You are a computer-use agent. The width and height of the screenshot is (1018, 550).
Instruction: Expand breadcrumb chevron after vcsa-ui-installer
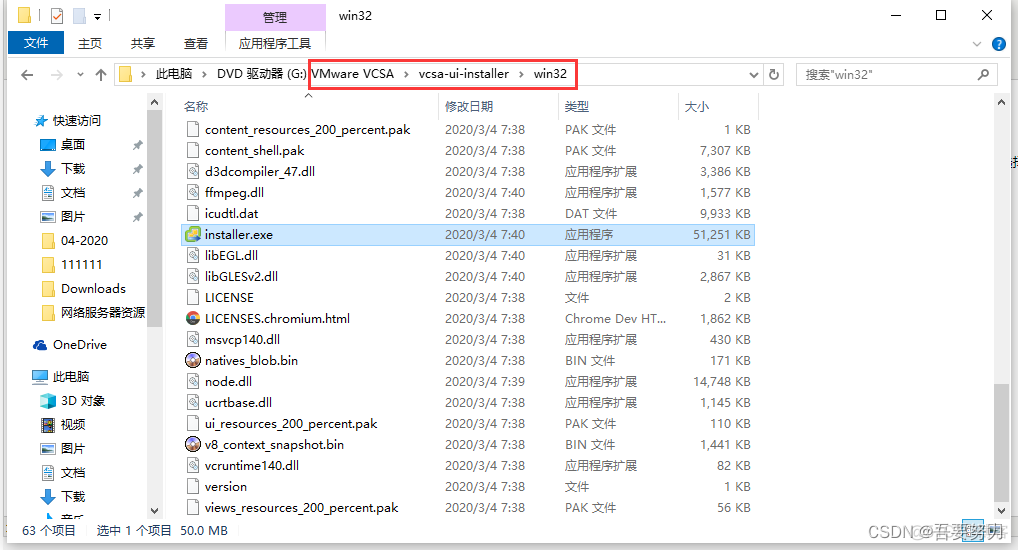pos(521,74)
